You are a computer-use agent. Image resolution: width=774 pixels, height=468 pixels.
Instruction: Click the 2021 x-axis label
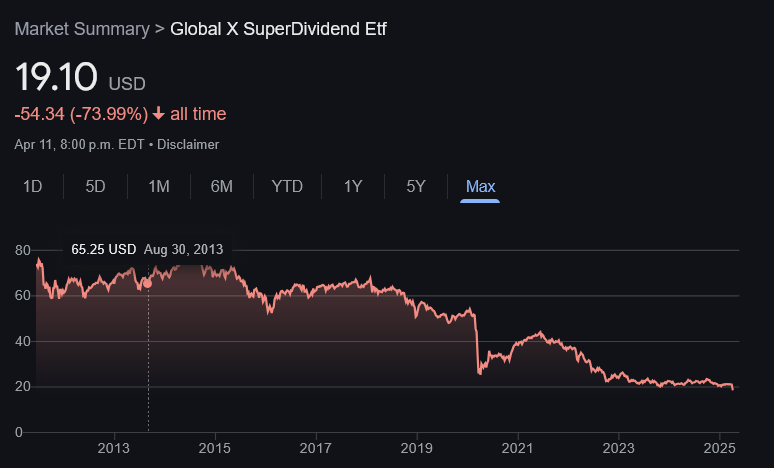coord(518,448)
